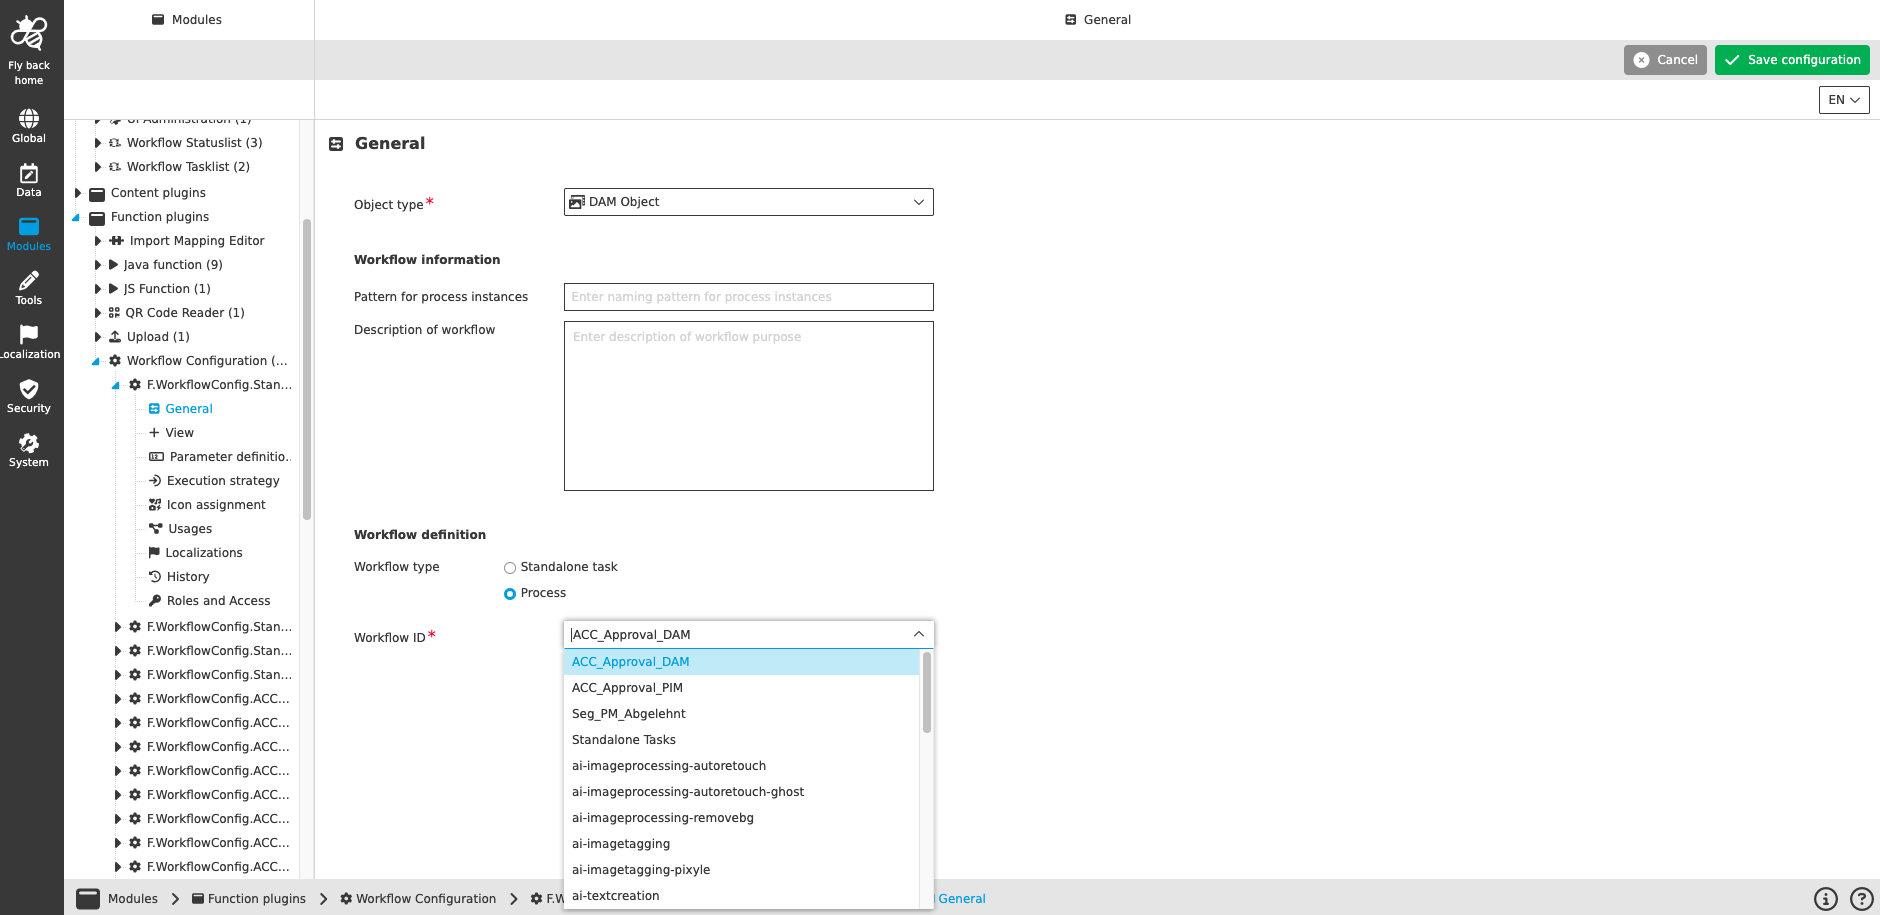Expand the Content plugins tree node
This screenshot has height=915, width=1880.
click(78, 193)
